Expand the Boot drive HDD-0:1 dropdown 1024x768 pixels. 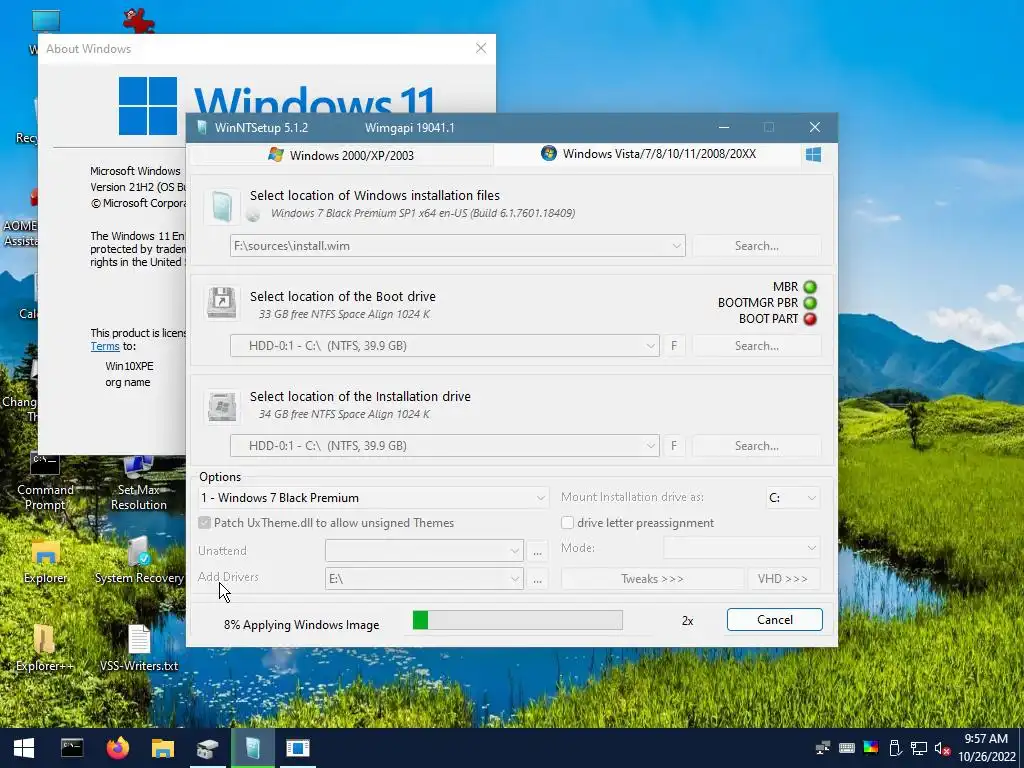[650, 346]
